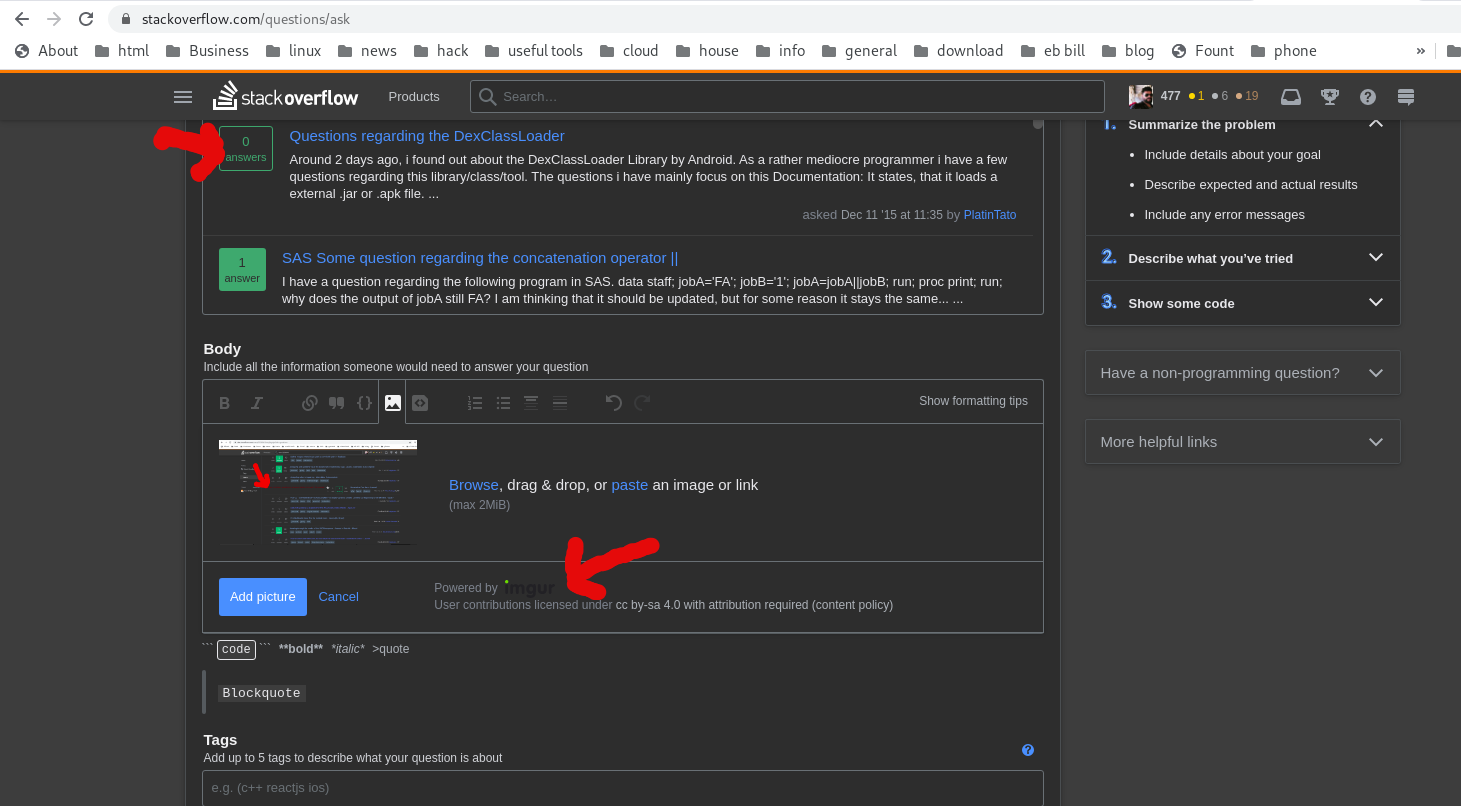
Task: Click the code sample braces icon
Action: point(365,402)
